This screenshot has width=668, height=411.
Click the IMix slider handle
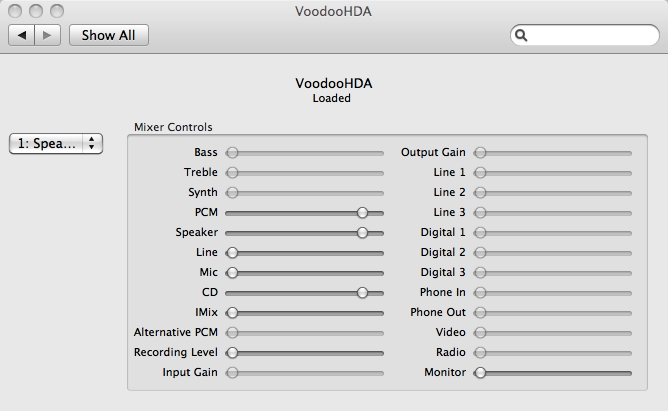pyautogui.click(x=232, y=312)
